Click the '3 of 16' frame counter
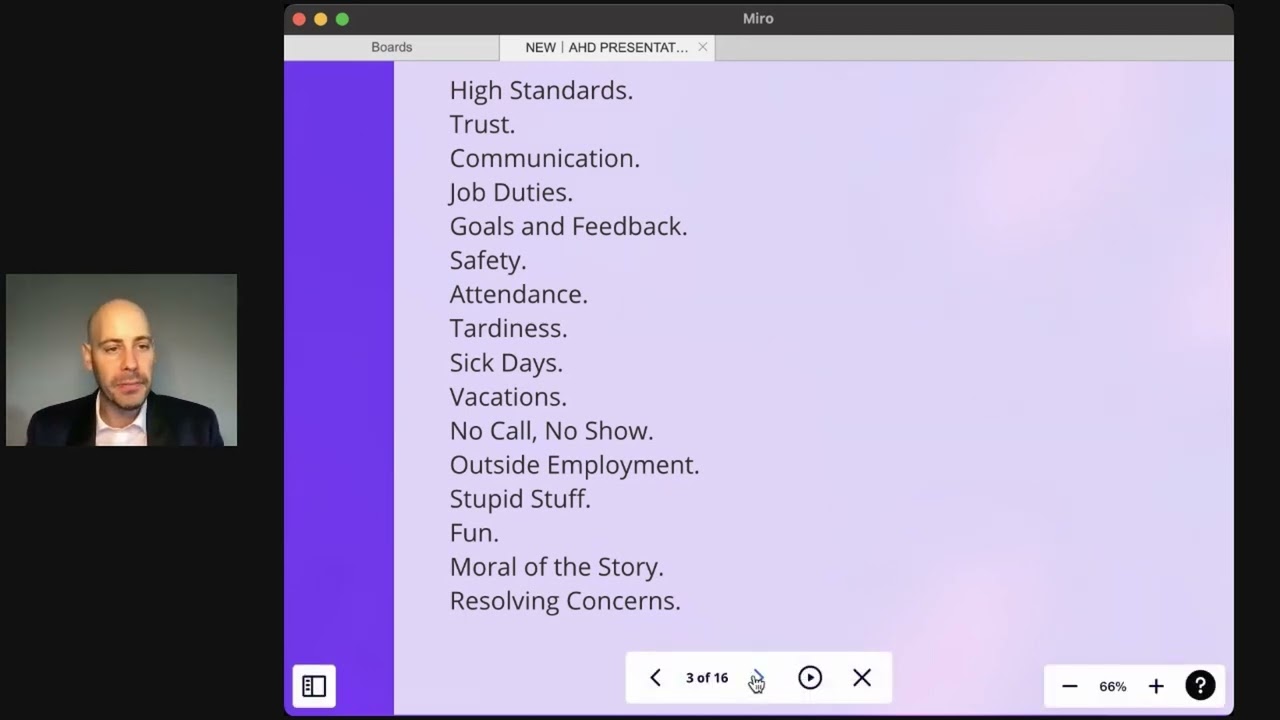Screen dimensions: 1280x720 [x=707, y=678]
